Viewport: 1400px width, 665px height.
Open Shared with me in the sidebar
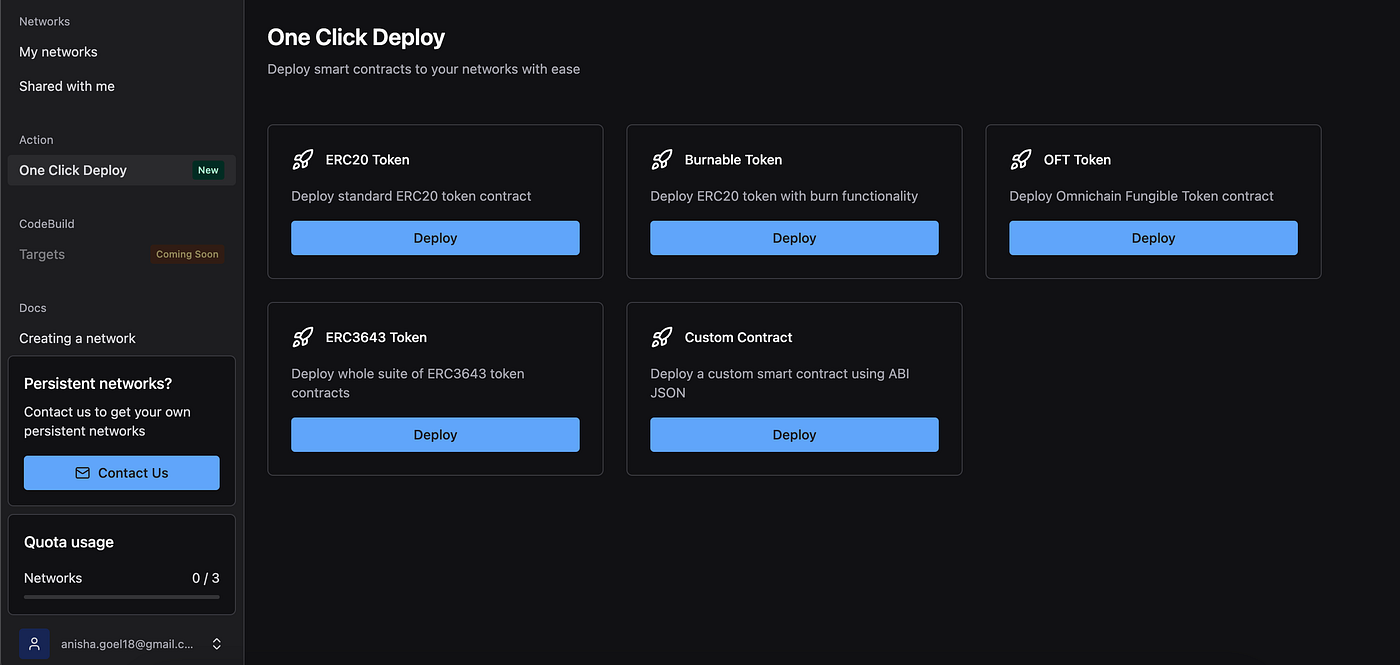(67, 86)
